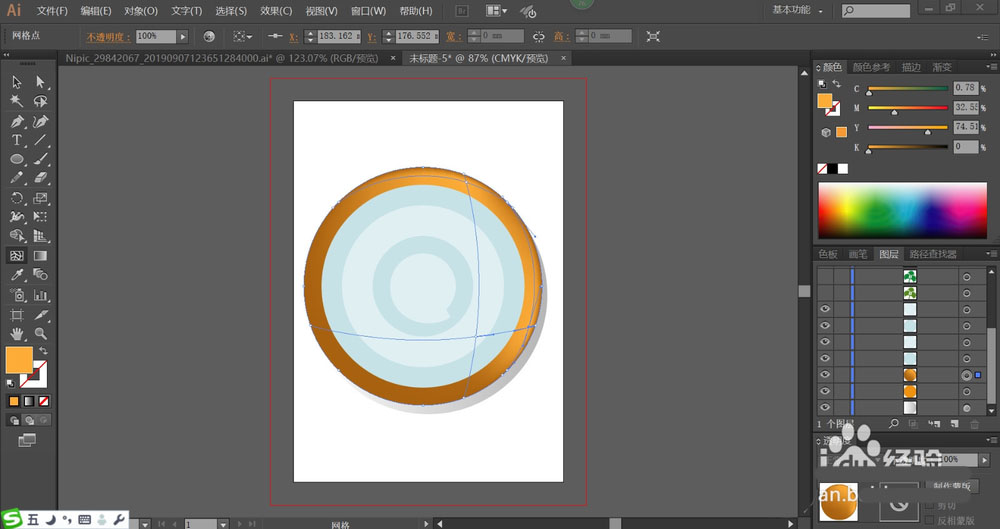Choose the Magic Wand tool
The width and height of the screenshot is (1000, 529).
pos(17,101)
